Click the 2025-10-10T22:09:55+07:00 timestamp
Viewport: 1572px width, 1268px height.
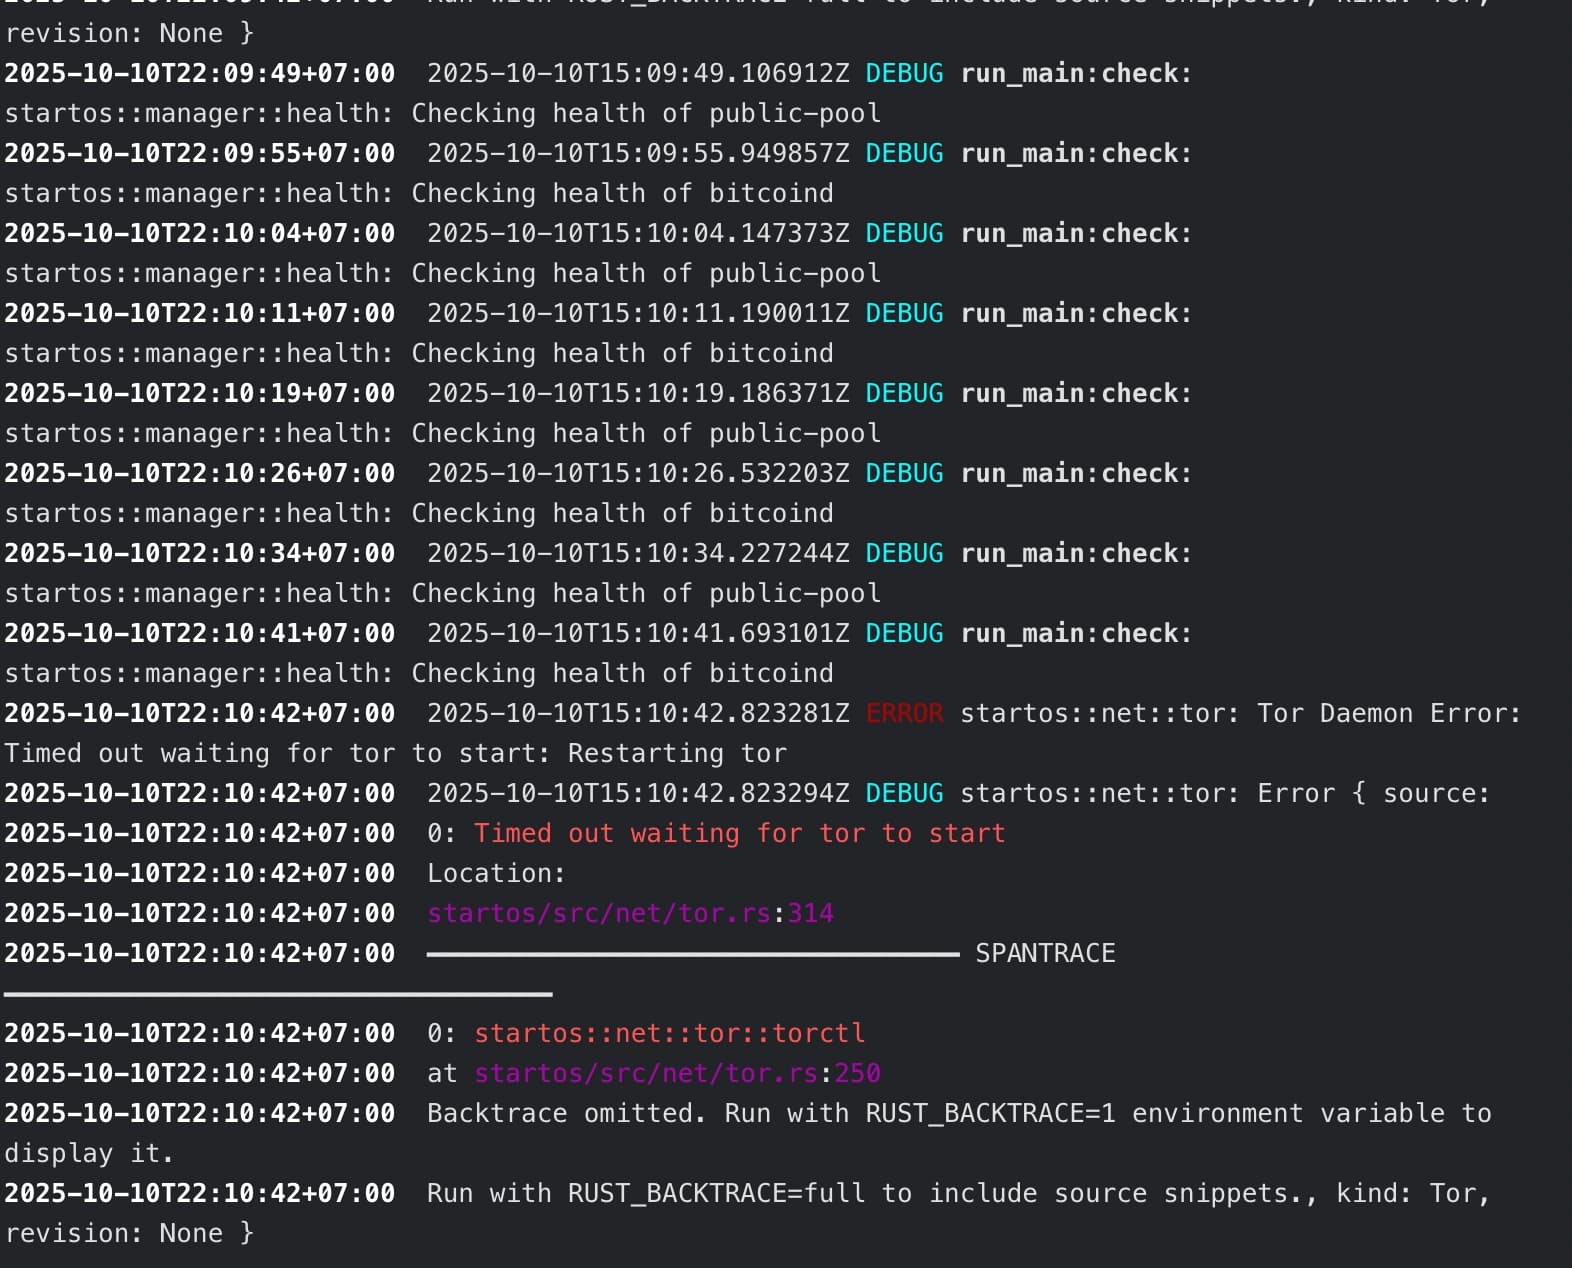[200, 153]
